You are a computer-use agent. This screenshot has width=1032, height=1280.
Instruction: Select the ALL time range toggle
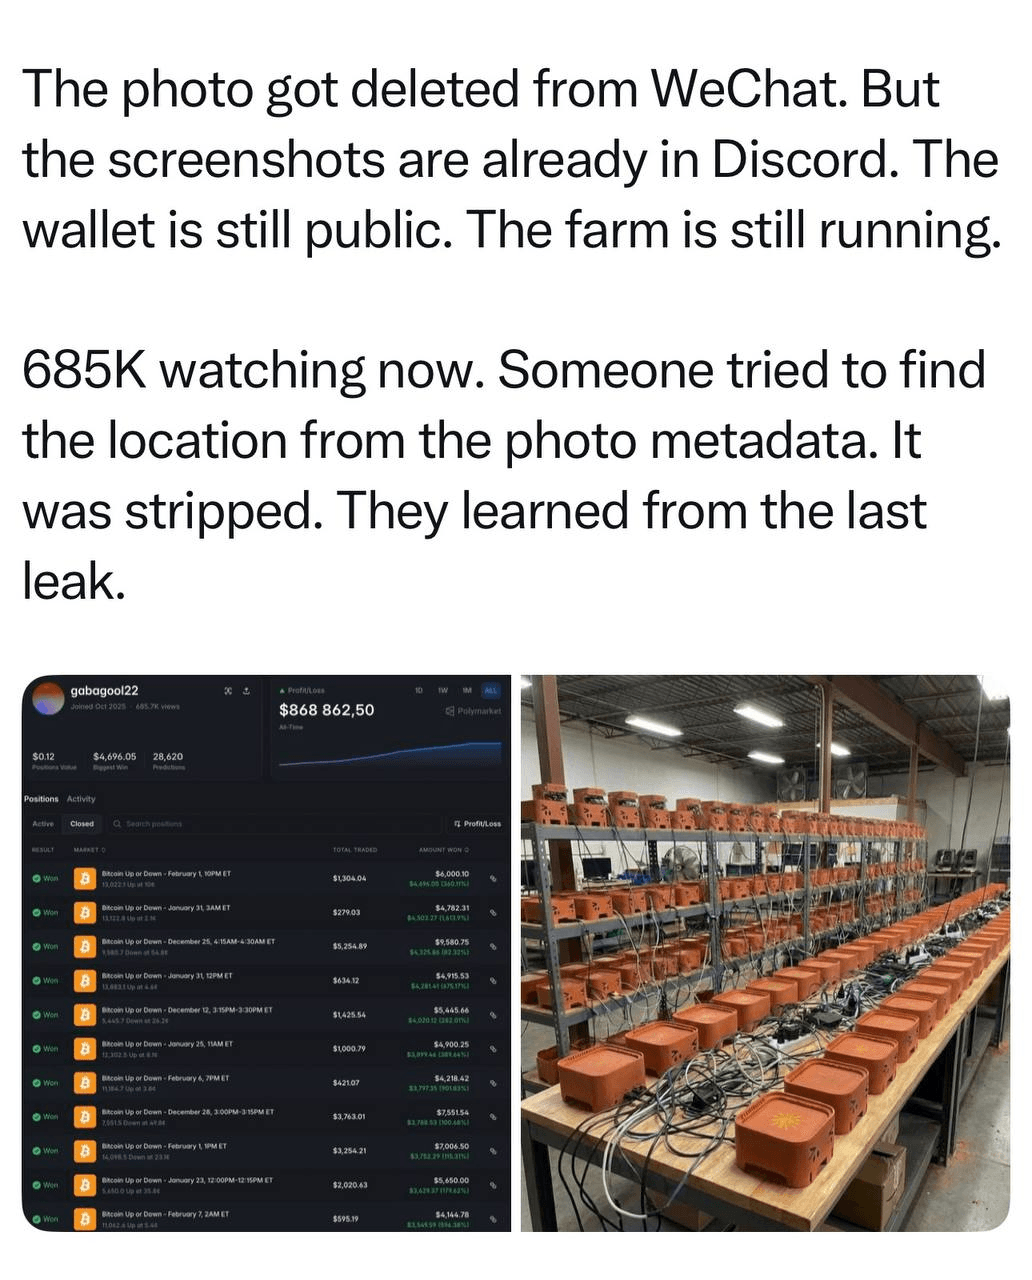tap(490, 691)
